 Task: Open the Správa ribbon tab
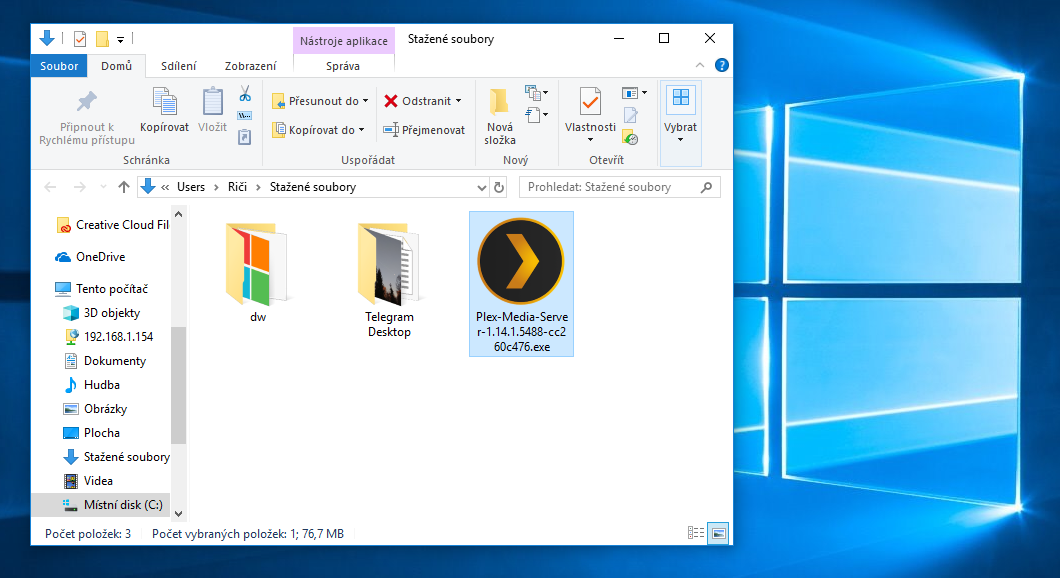343,66
